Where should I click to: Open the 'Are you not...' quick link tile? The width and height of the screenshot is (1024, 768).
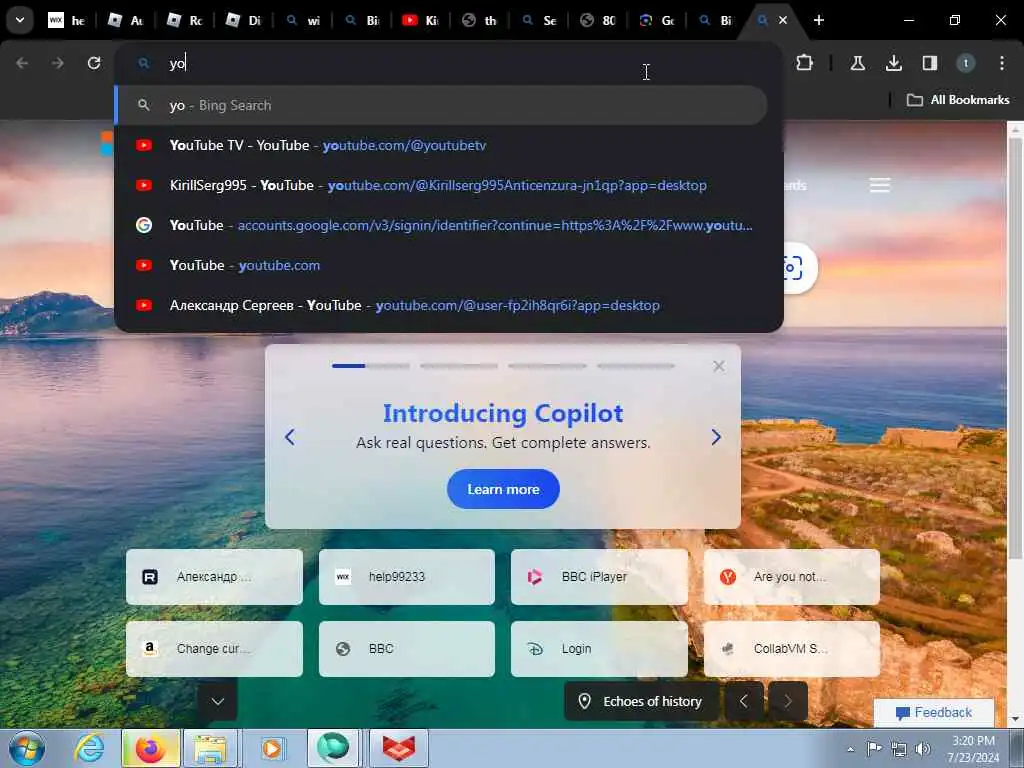click(x=792, y=577)
